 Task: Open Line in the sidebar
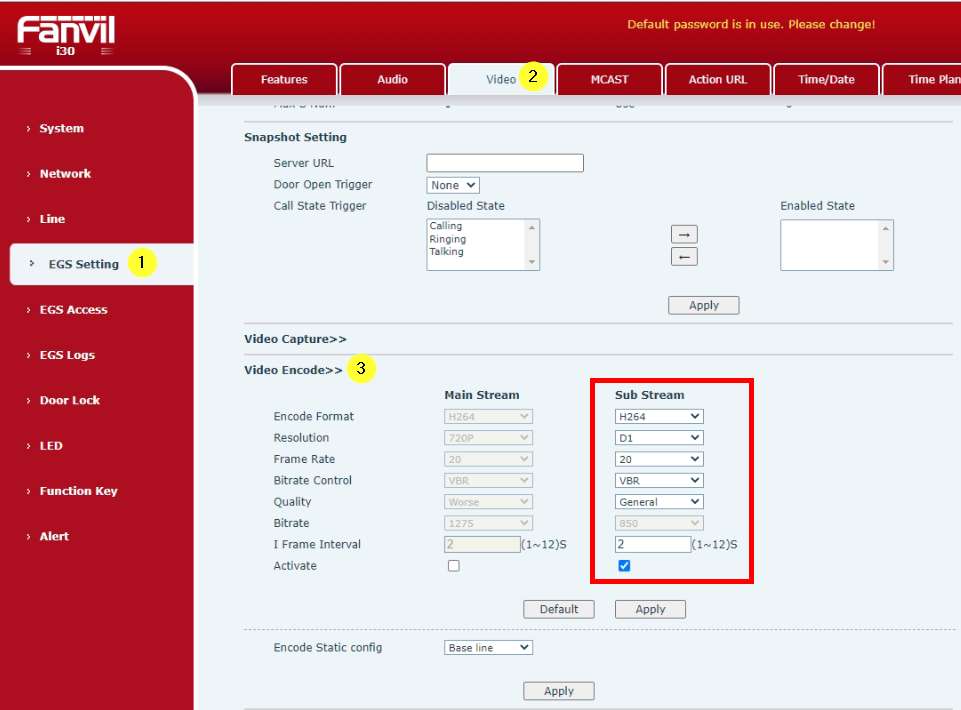52,219
